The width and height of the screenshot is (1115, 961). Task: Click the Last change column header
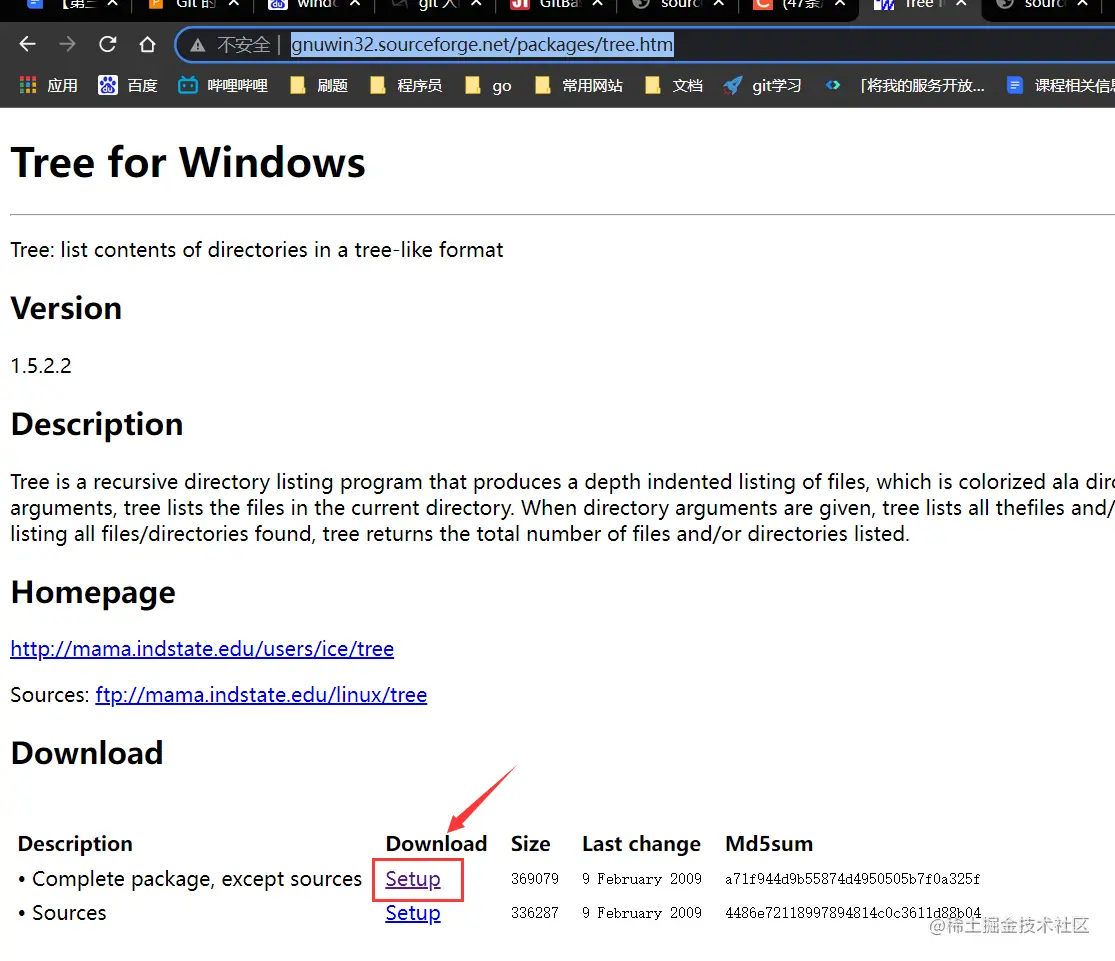[641, 844]
